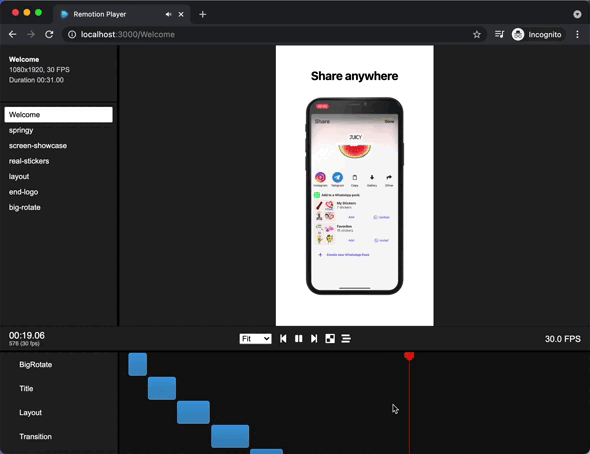Open the real-stickers composition

[29, 161]
